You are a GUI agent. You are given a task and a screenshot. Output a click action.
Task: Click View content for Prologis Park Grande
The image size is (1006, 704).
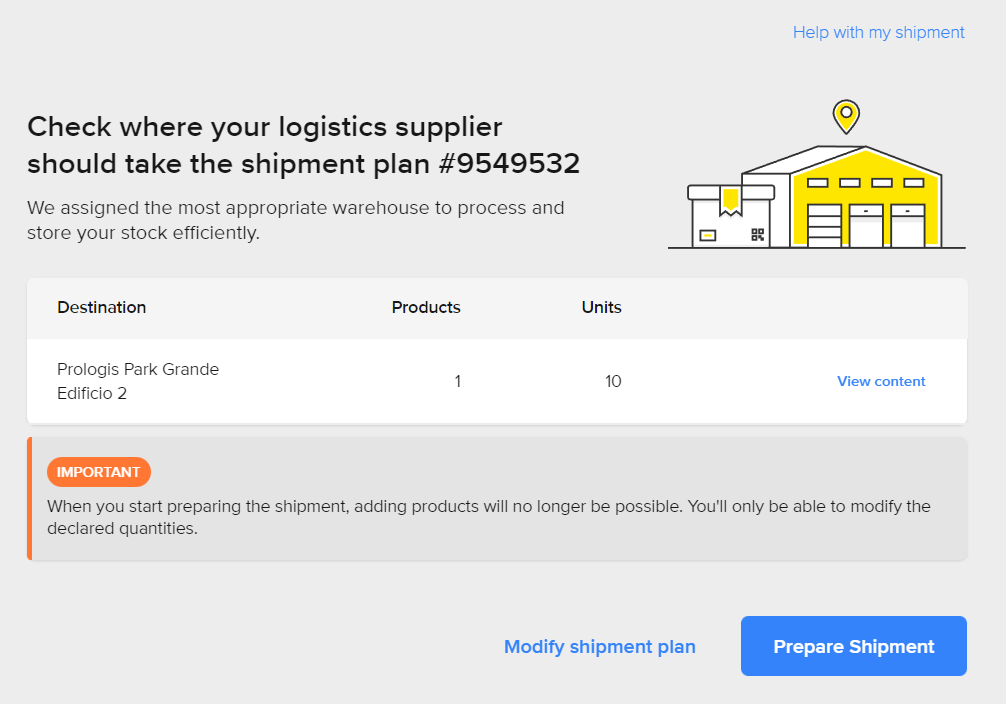tap(881, 381)
